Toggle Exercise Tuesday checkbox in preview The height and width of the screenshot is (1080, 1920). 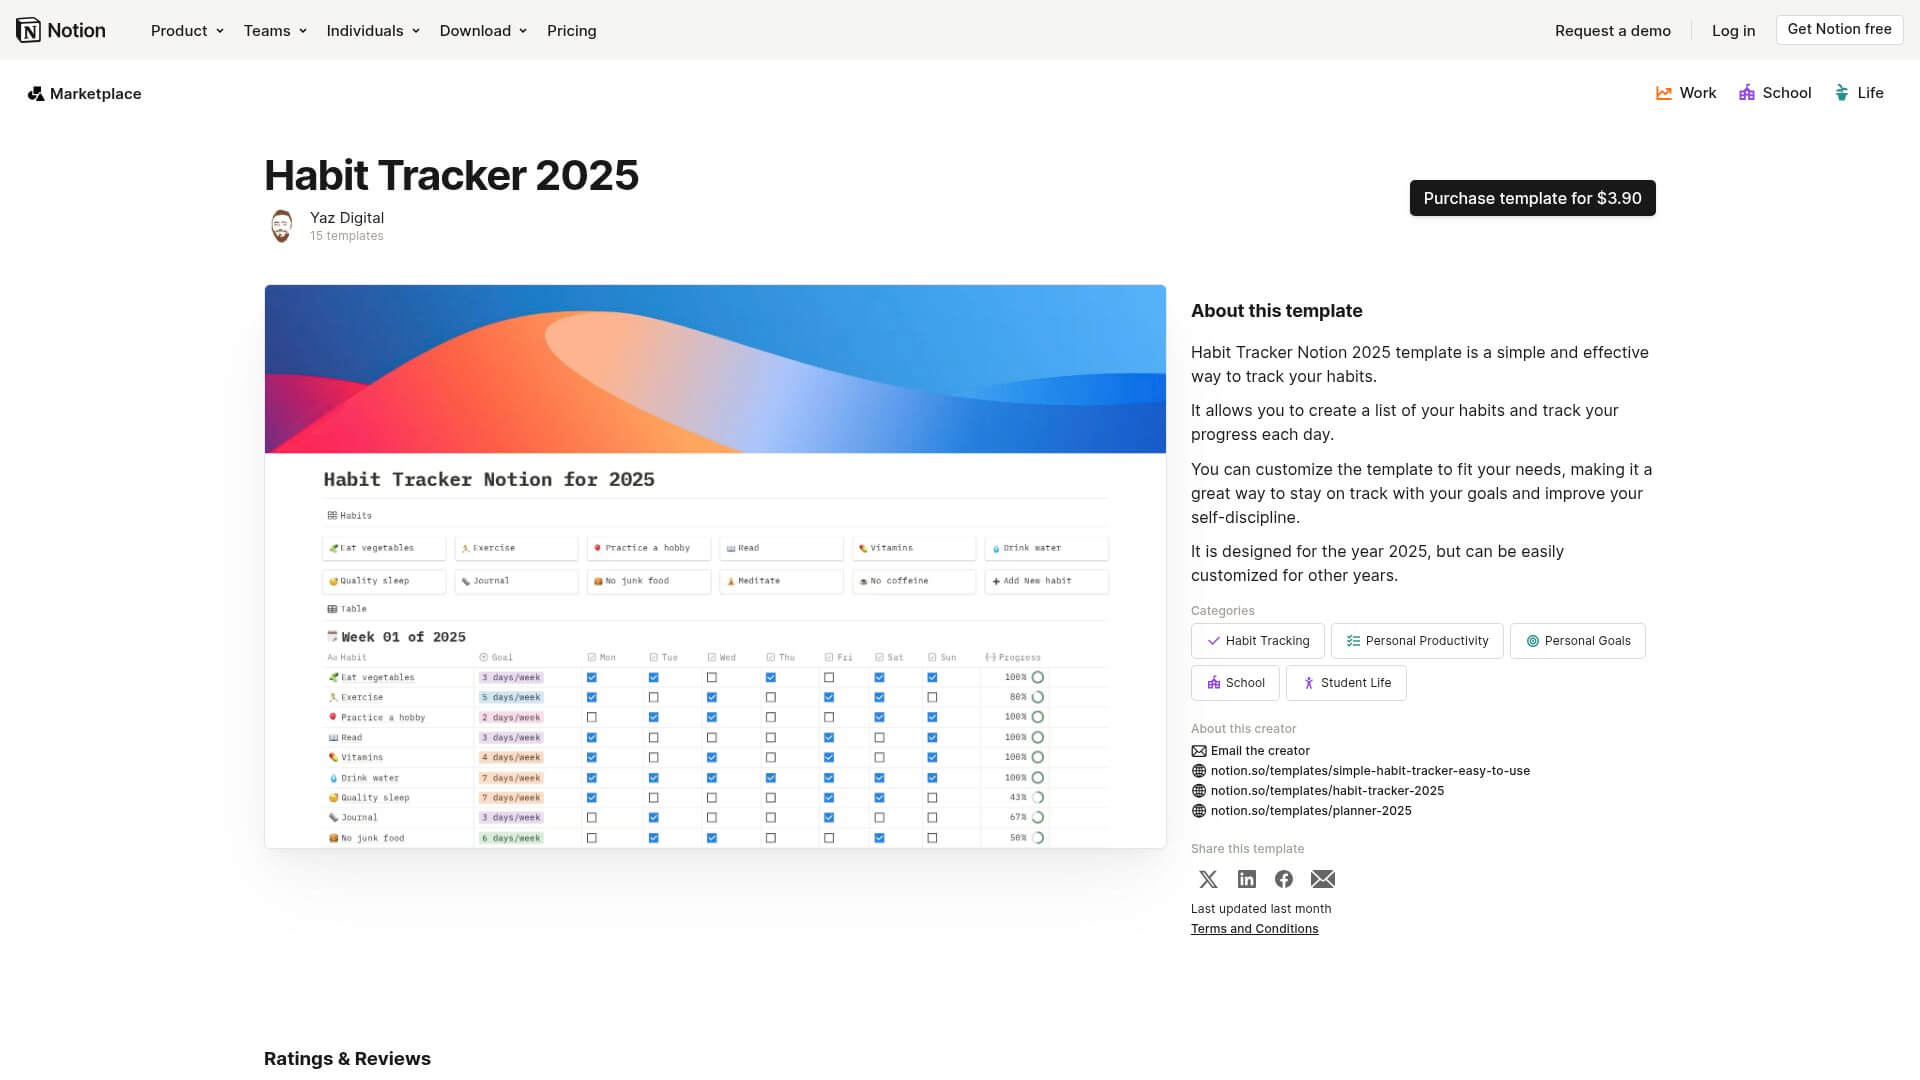click(x=653, y=697)
